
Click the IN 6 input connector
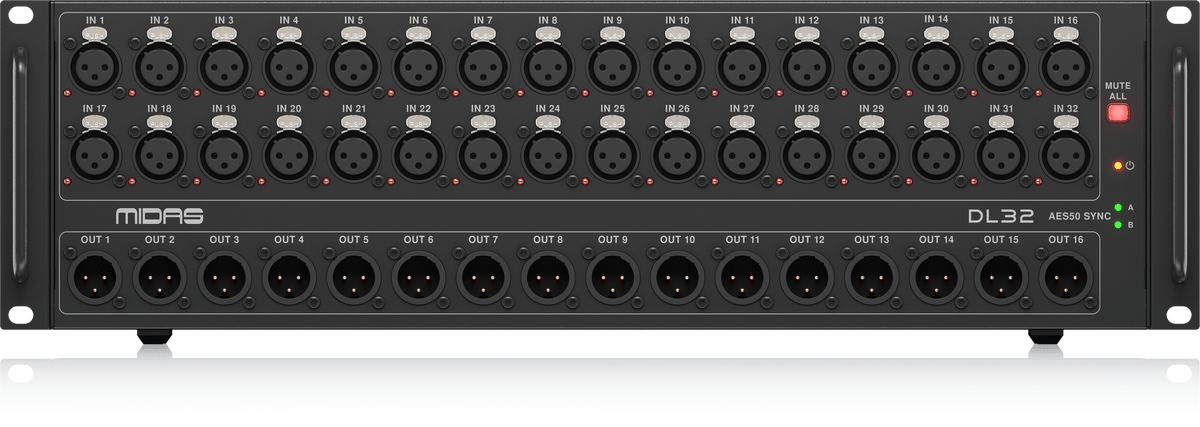tap(419, 66)
